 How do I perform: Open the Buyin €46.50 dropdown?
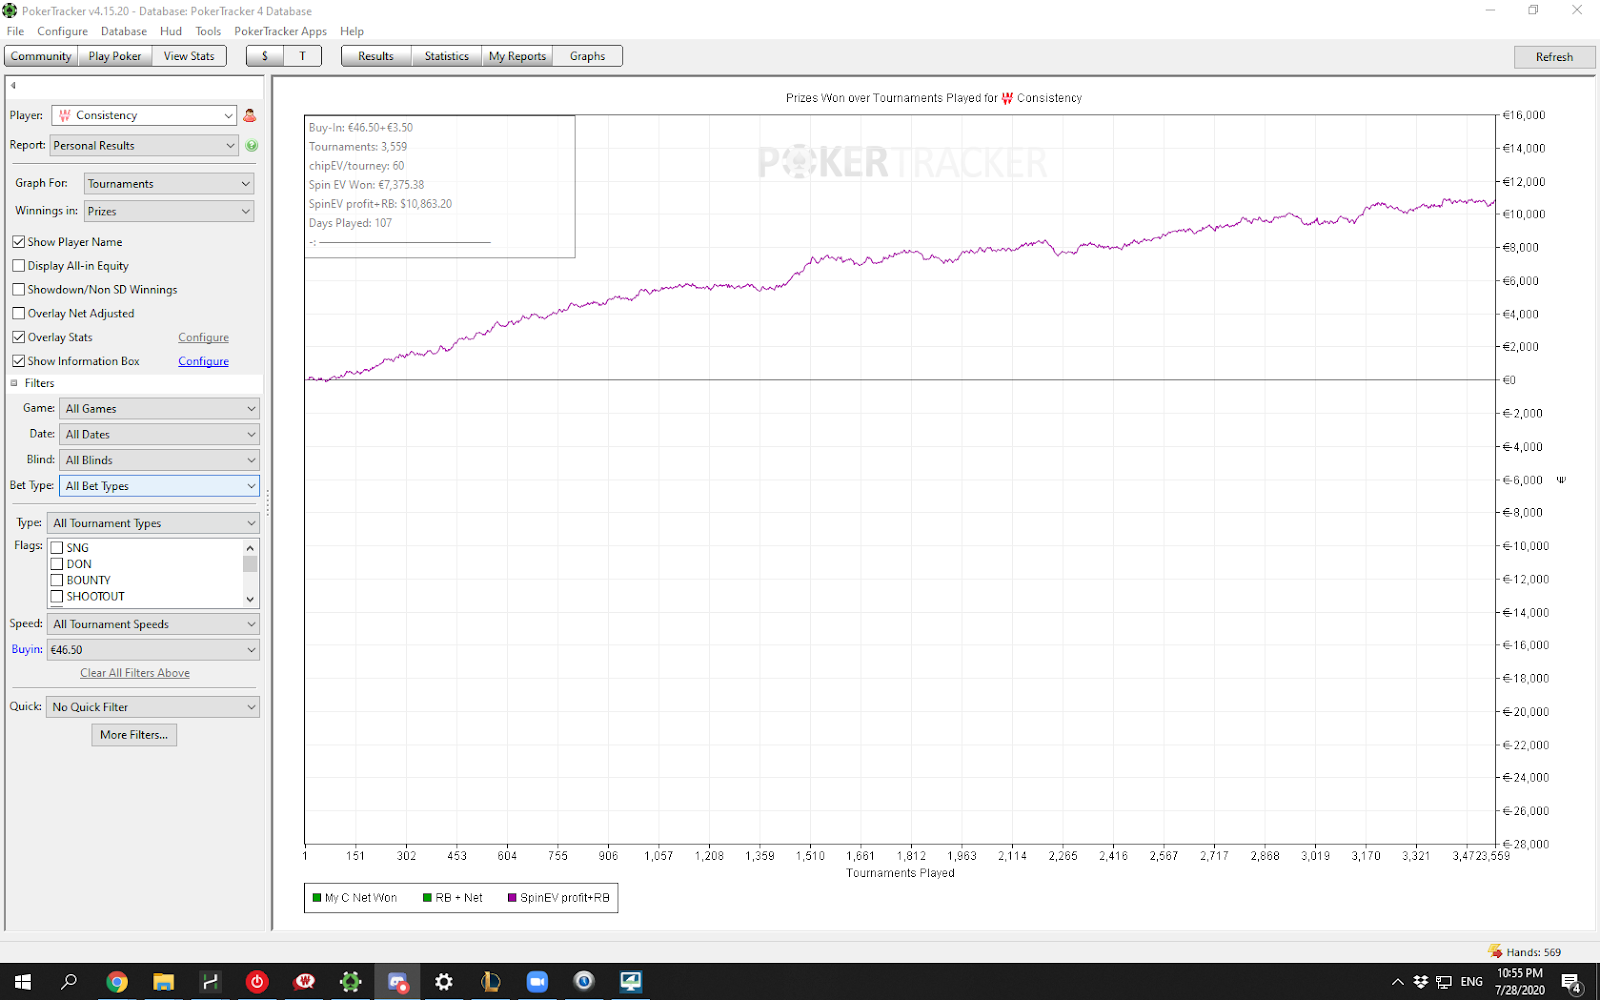tap(153, 650)
